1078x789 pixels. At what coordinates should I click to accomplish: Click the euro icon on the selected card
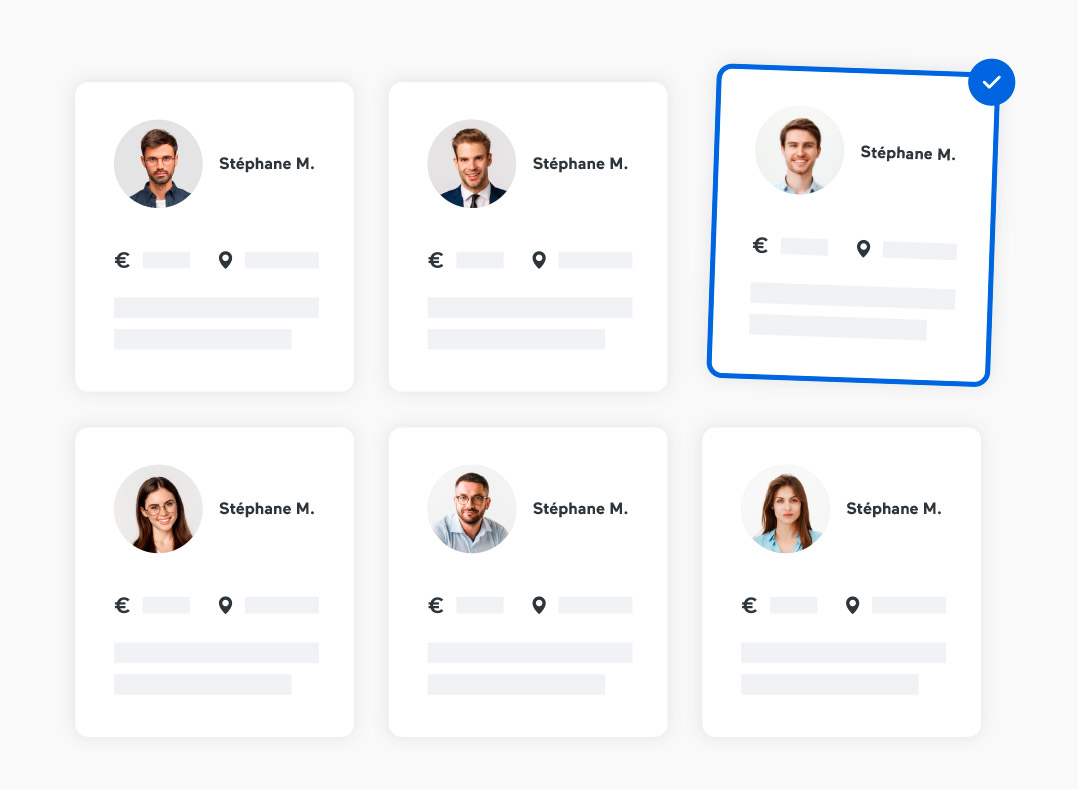point(760,245)
